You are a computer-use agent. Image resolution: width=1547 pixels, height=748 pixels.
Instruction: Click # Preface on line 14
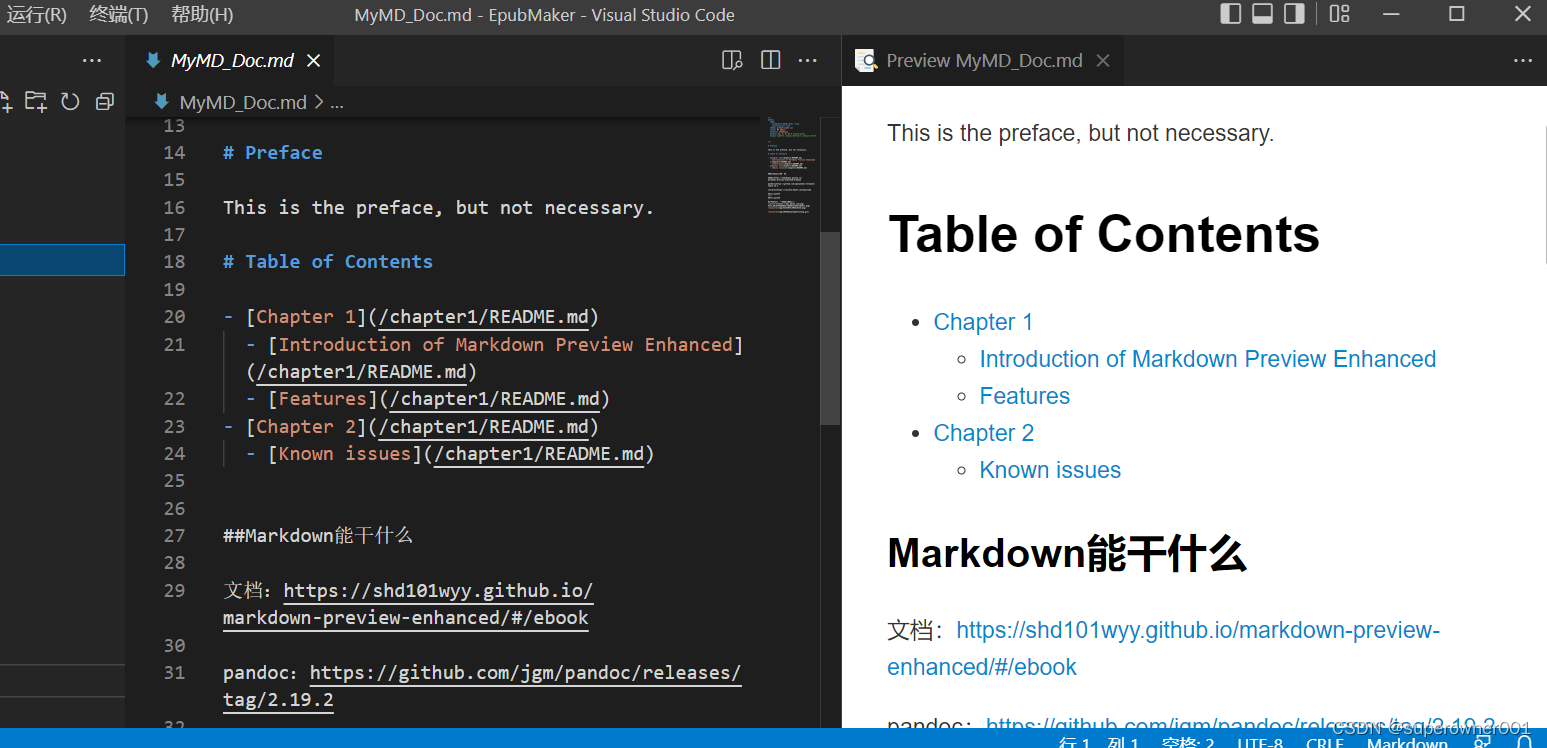click(x=272, y=153)
